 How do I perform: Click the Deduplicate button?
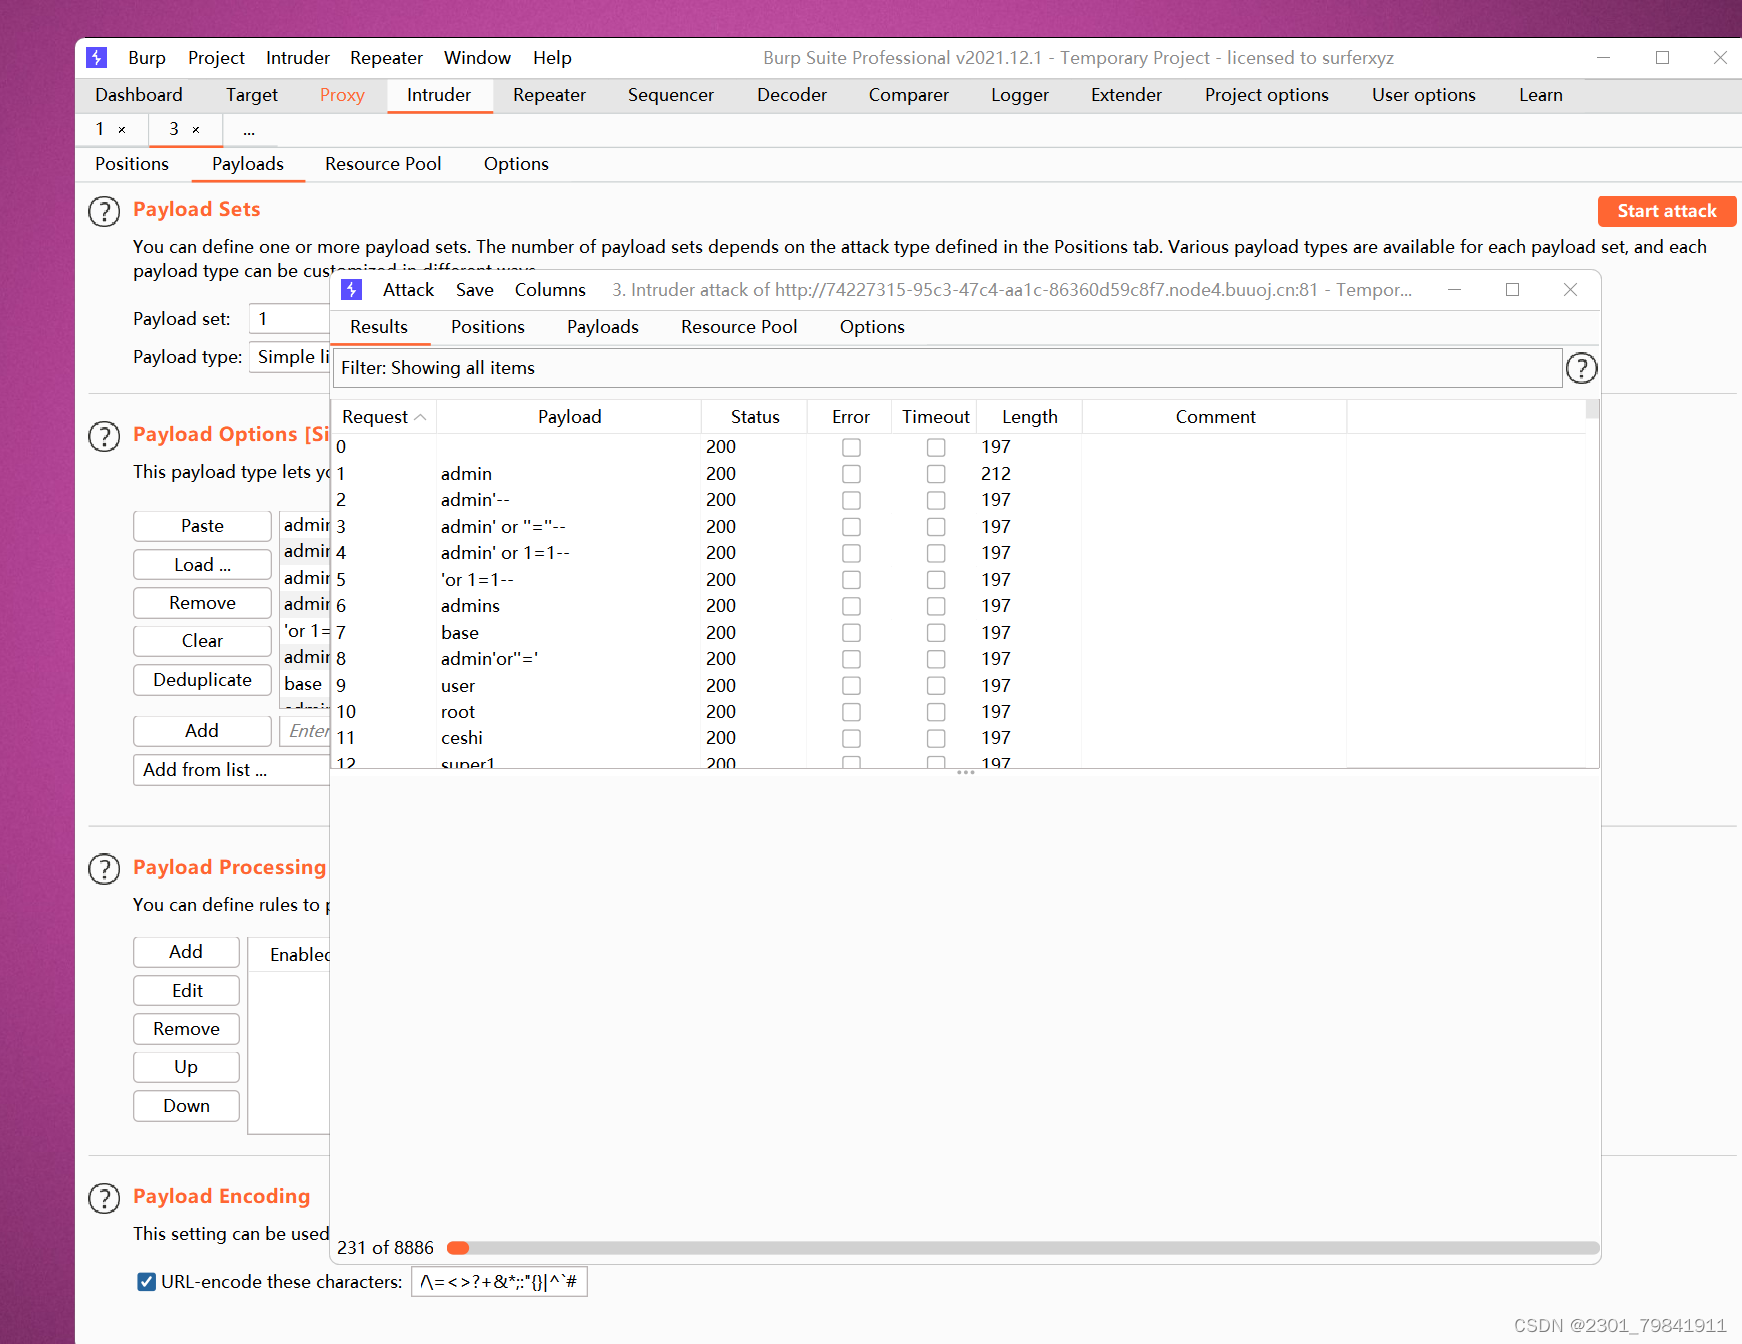[x=201, y=680]
